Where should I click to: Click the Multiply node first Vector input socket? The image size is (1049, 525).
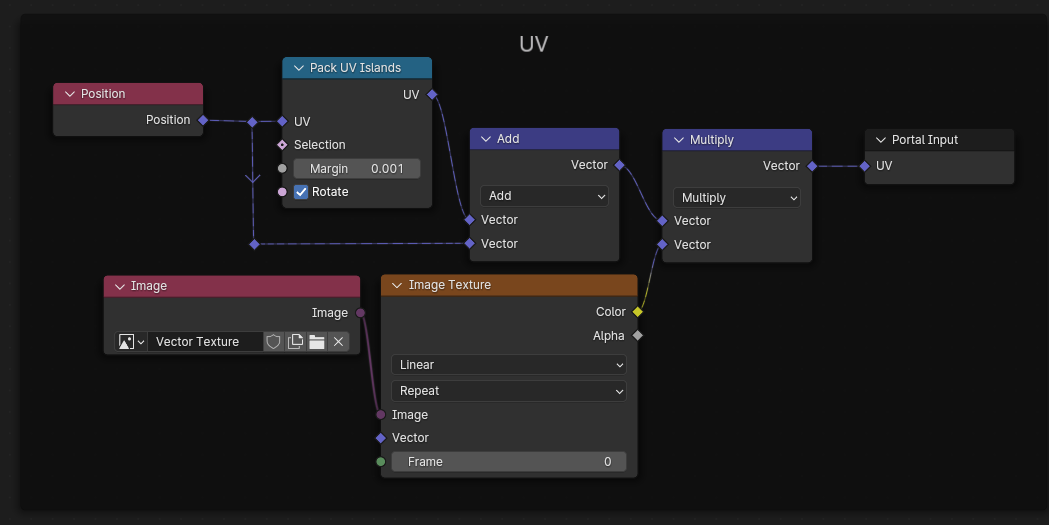(662, 221)
